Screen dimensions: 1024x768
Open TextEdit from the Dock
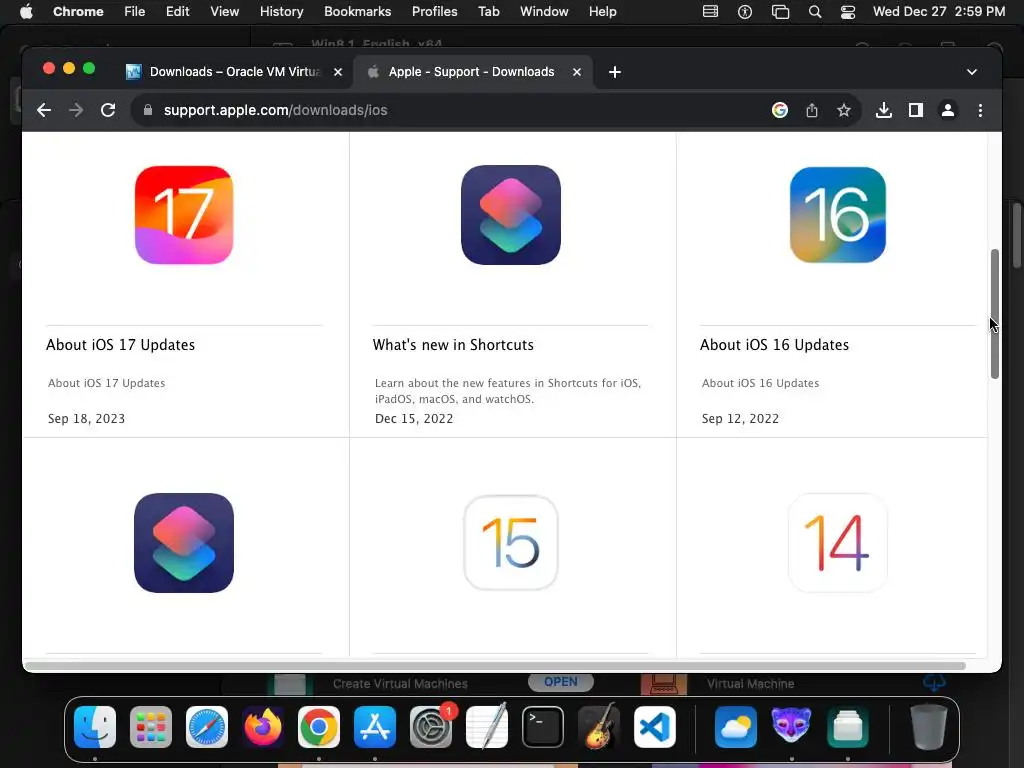coord(487,727)
